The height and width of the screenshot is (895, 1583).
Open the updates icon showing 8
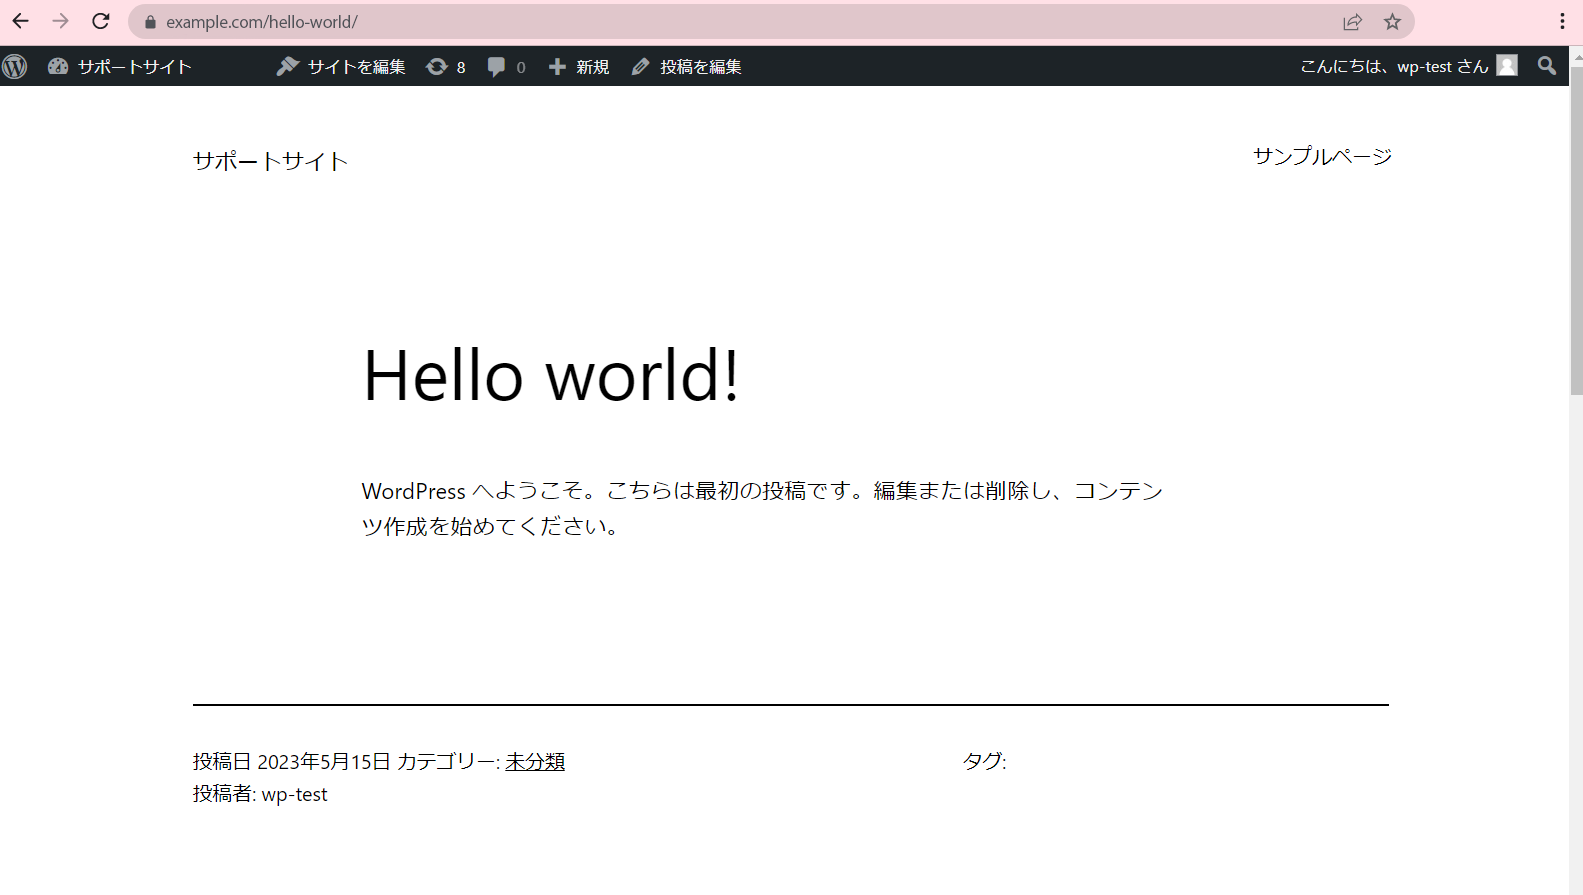[446, 67]
